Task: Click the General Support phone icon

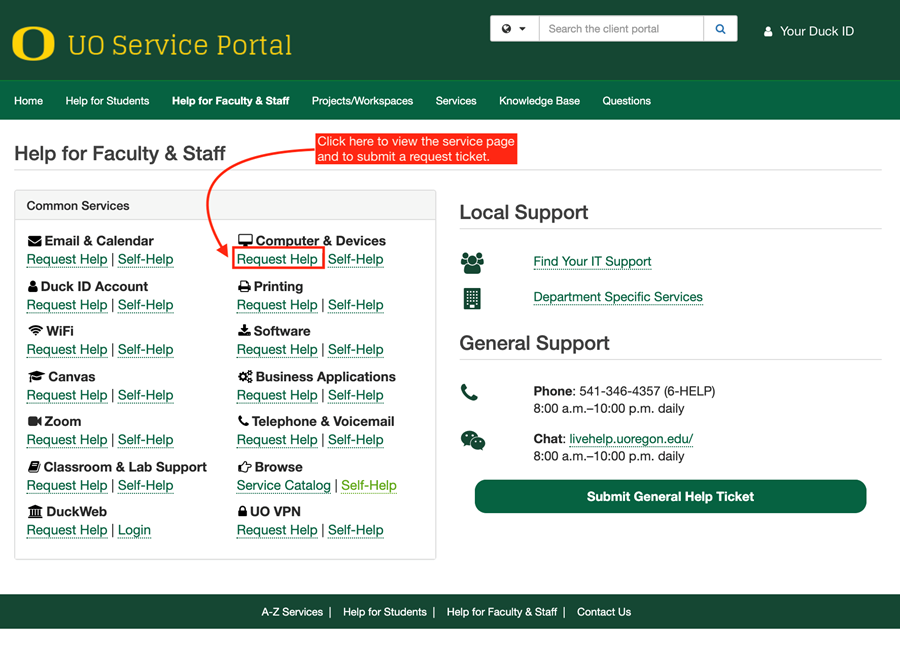Action: click(470, 392)
